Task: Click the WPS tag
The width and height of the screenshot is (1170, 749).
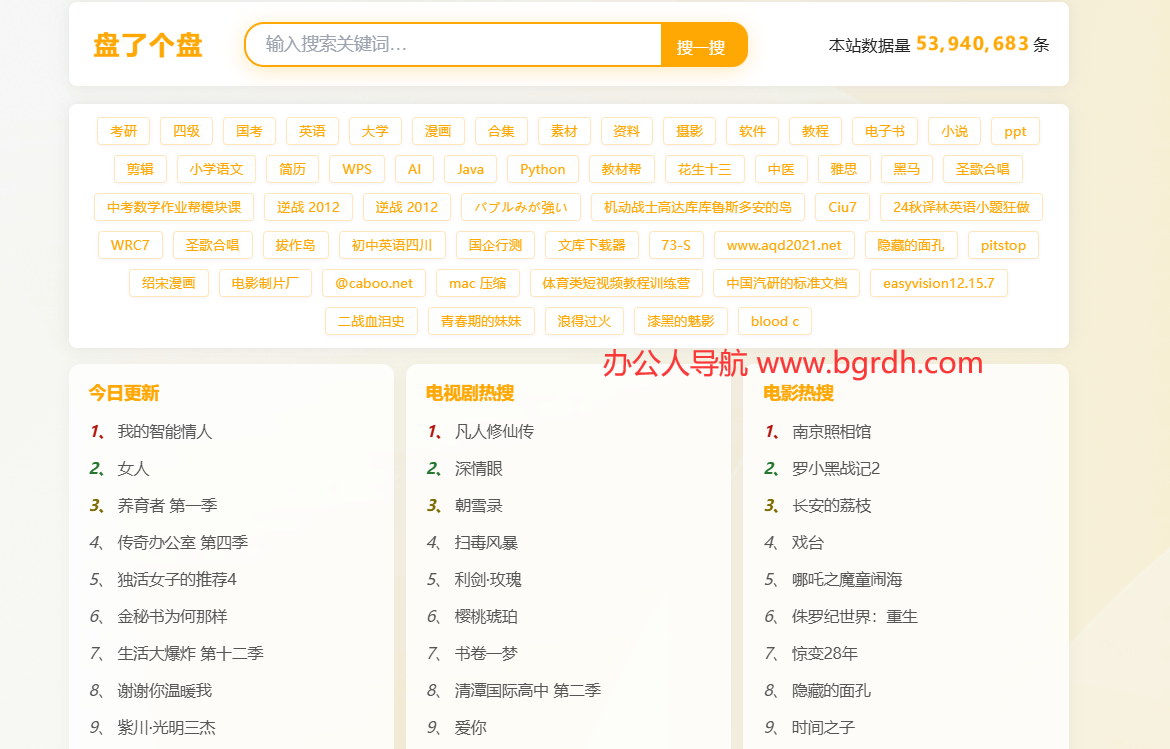Action: 357,169
